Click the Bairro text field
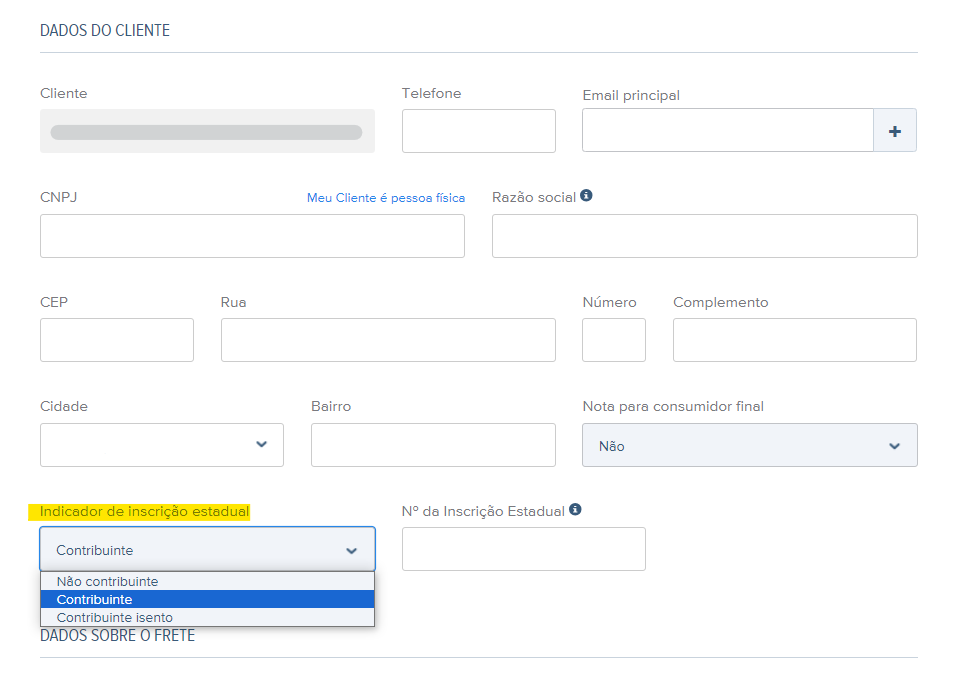The width and height of the screenshot is (980, 686). click(433, 445)
